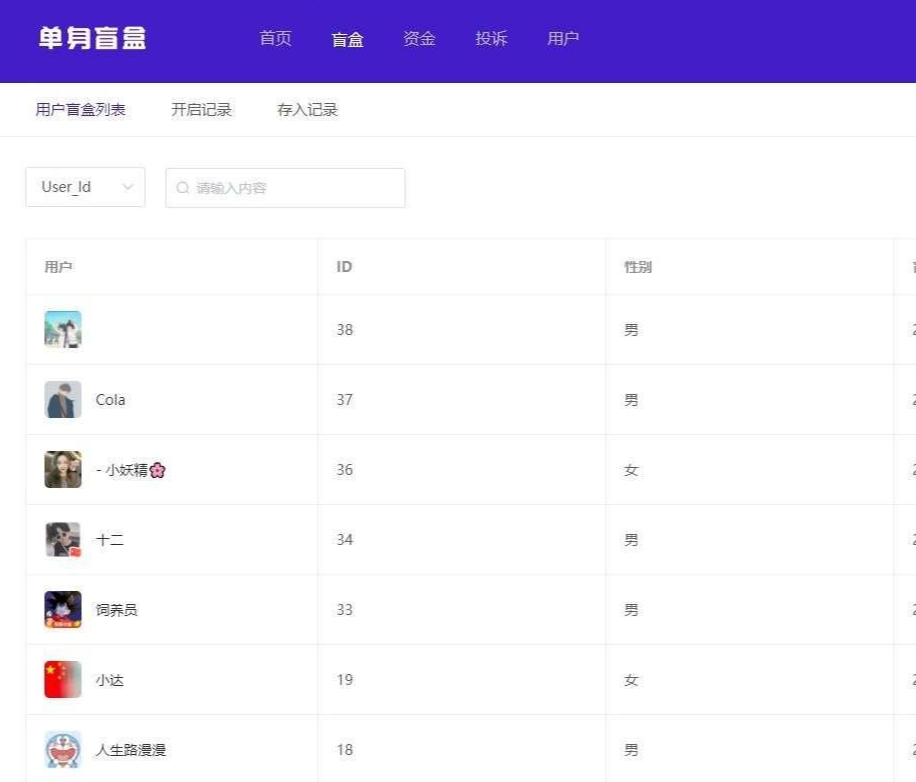
Task: Select the username 人生路漫漫
Action: point(131,750)
